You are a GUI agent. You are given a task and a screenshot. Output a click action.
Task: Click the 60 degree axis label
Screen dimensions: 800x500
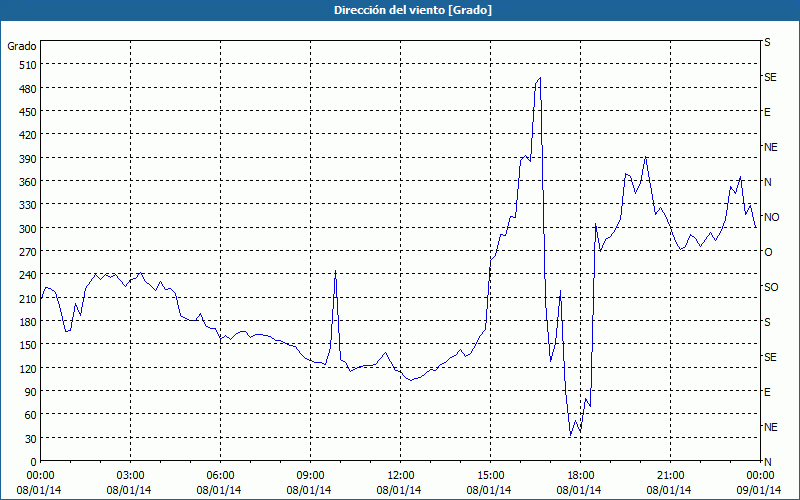tap(30, 415)
